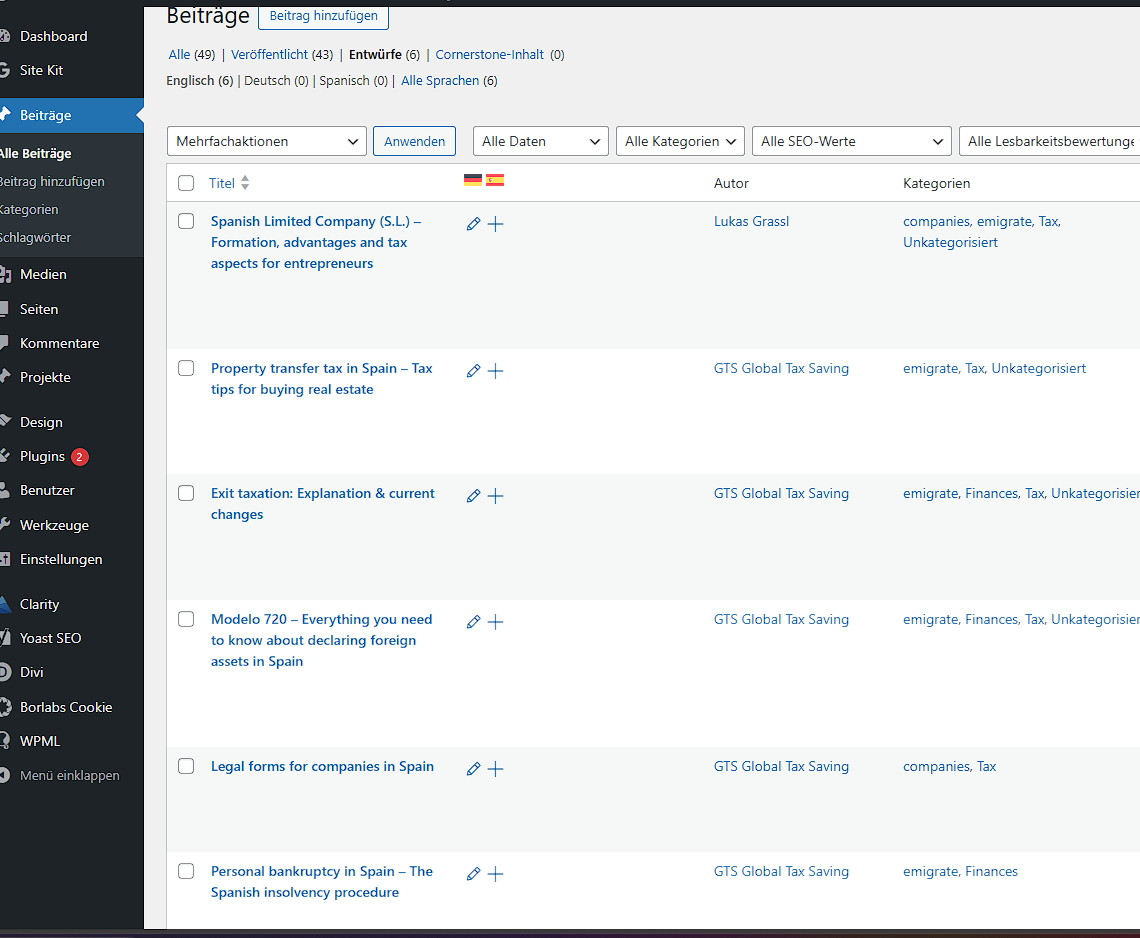Edit German translation of Exit taxation post
This screenshot has height=938, width=1140.
(x=473, y=496)
